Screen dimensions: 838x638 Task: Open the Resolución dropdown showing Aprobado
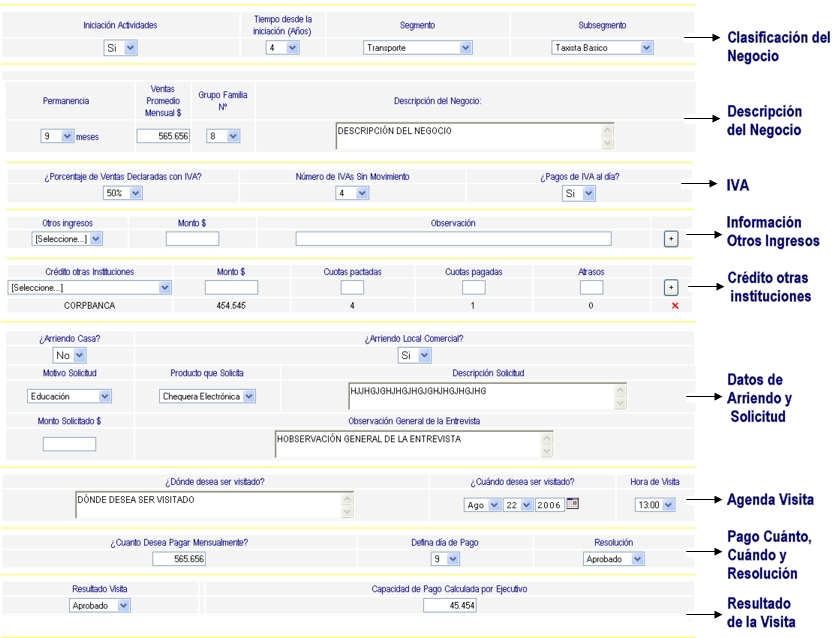click(x=611, y=559)
